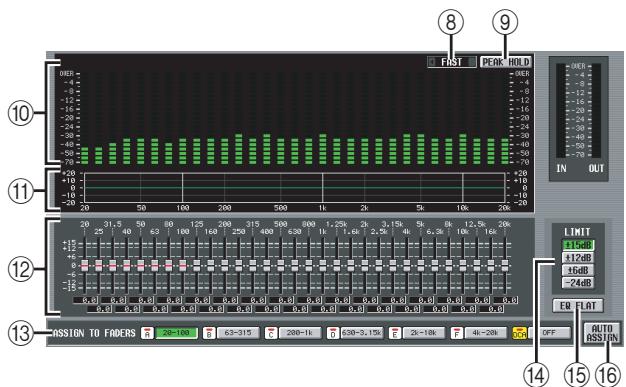Click the gain value box under the 20 Hz fader
The width and height of the screenshot is (626, 387).
point(85,300)
